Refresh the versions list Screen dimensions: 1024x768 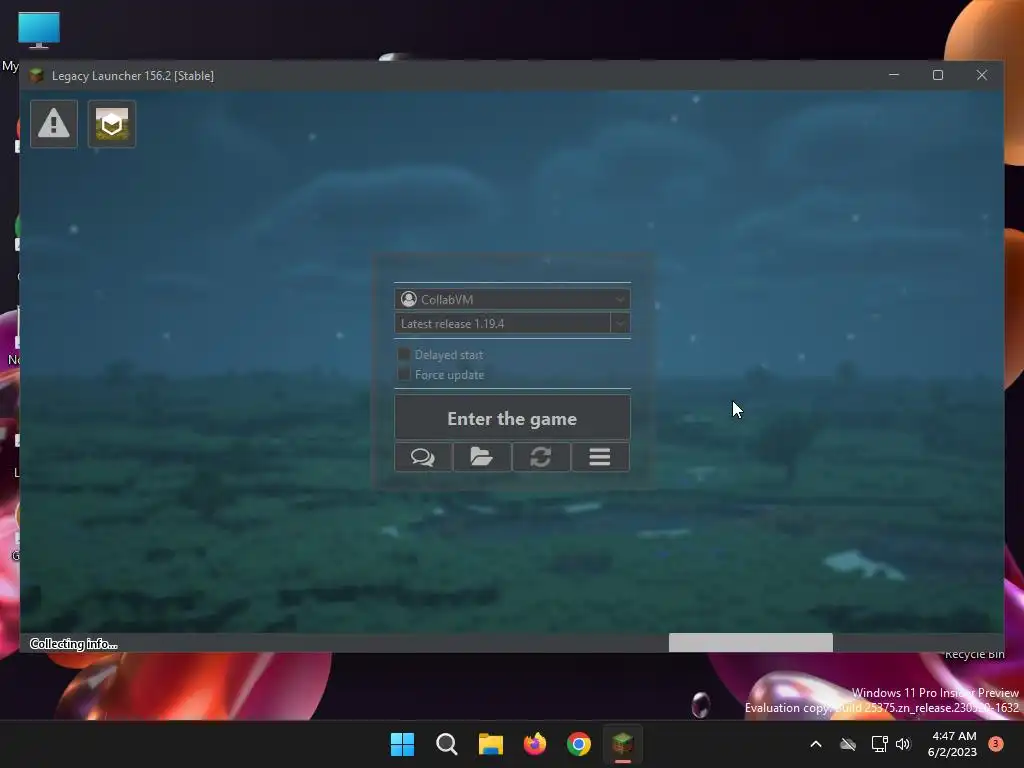(x=541, y=457)
